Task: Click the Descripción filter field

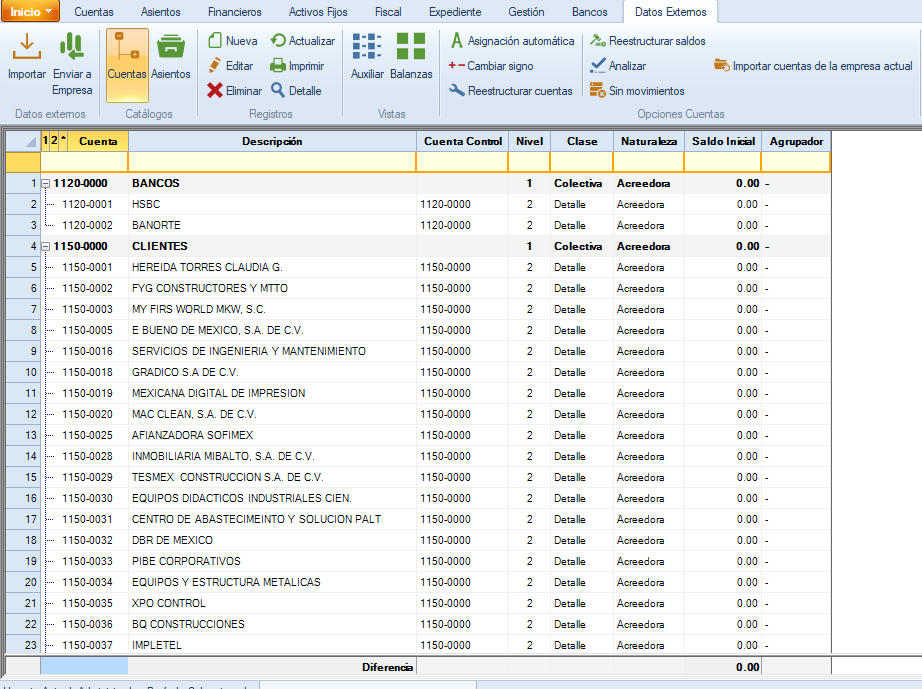Action: (x=272, y=162)
